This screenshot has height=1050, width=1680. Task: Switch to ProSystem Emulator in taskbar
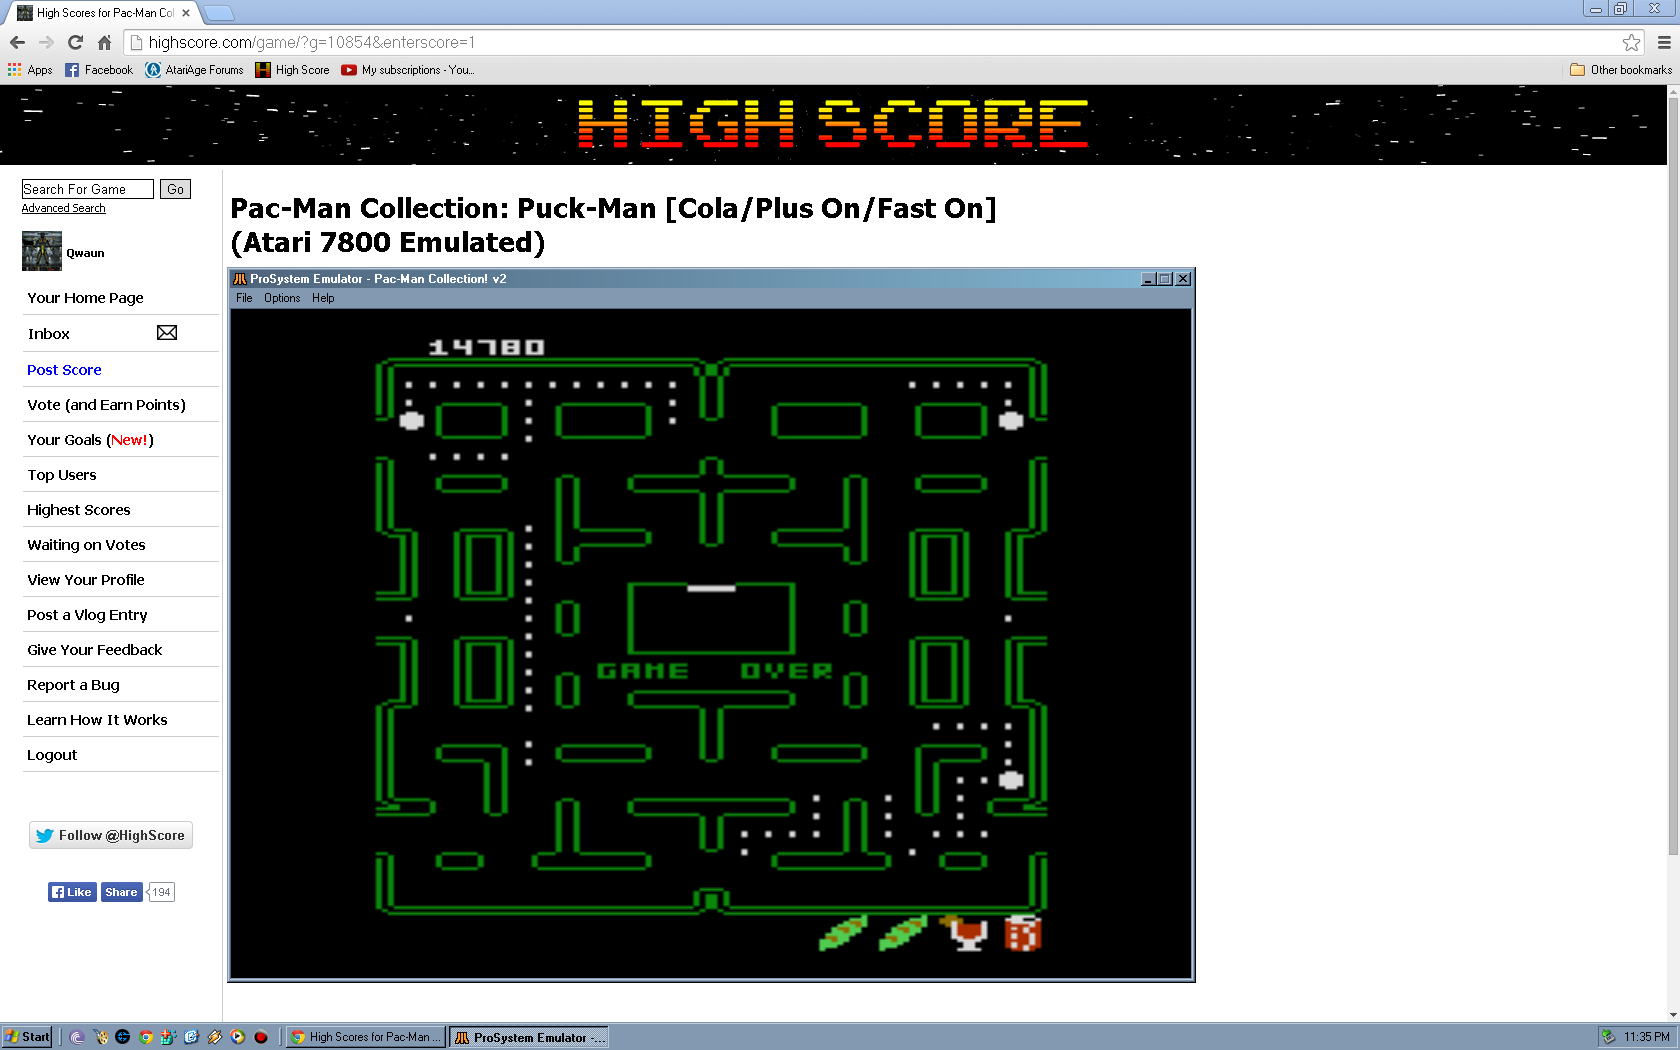529,1037
